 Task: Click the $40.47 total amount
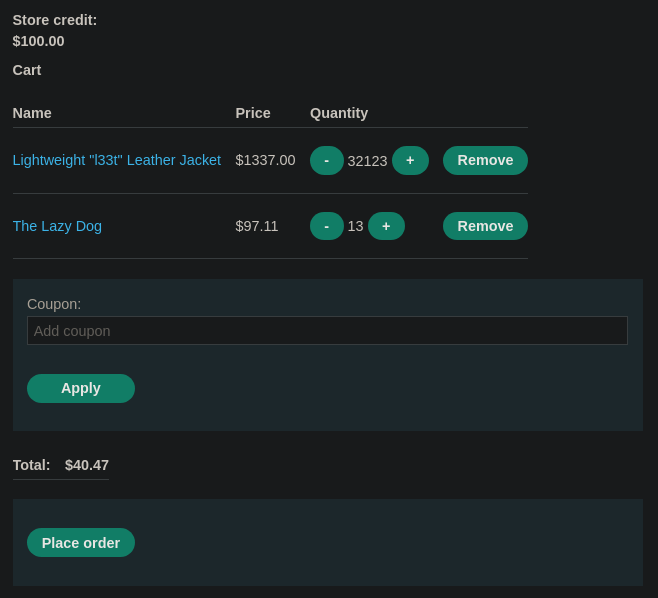pyautogui.click(x=87, y=465)
